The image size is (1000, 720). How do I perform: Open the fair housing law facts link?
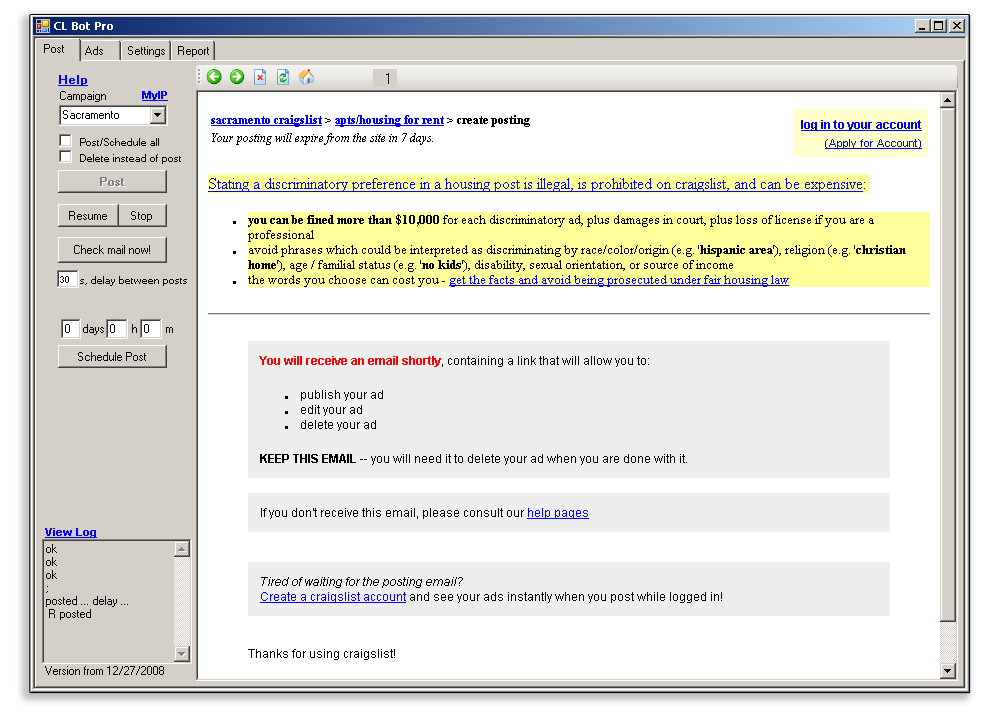click(619, 280)
